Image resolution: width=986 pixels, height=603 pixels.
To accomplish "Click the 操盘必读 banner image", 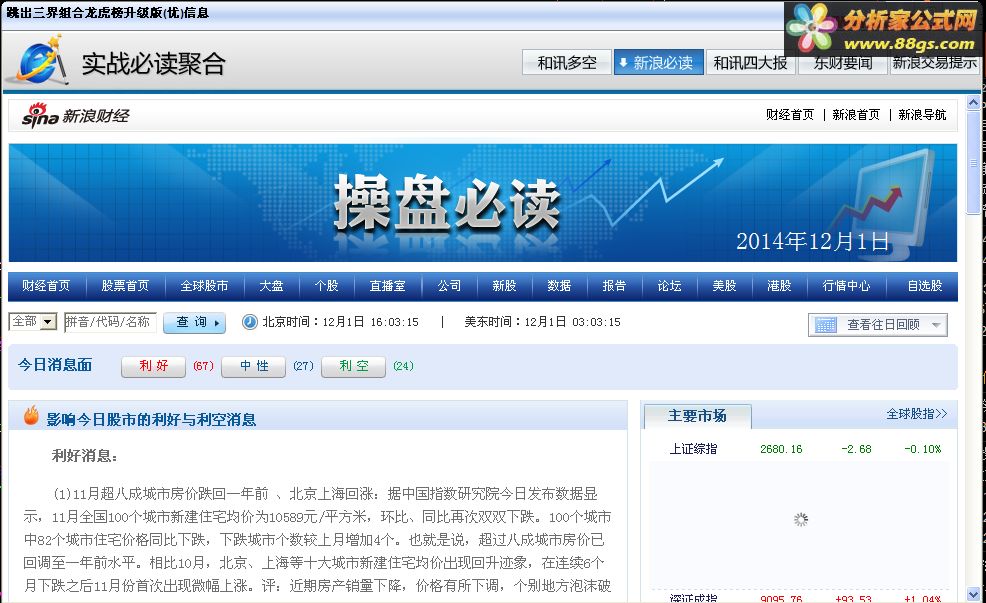I will point(483,202).
